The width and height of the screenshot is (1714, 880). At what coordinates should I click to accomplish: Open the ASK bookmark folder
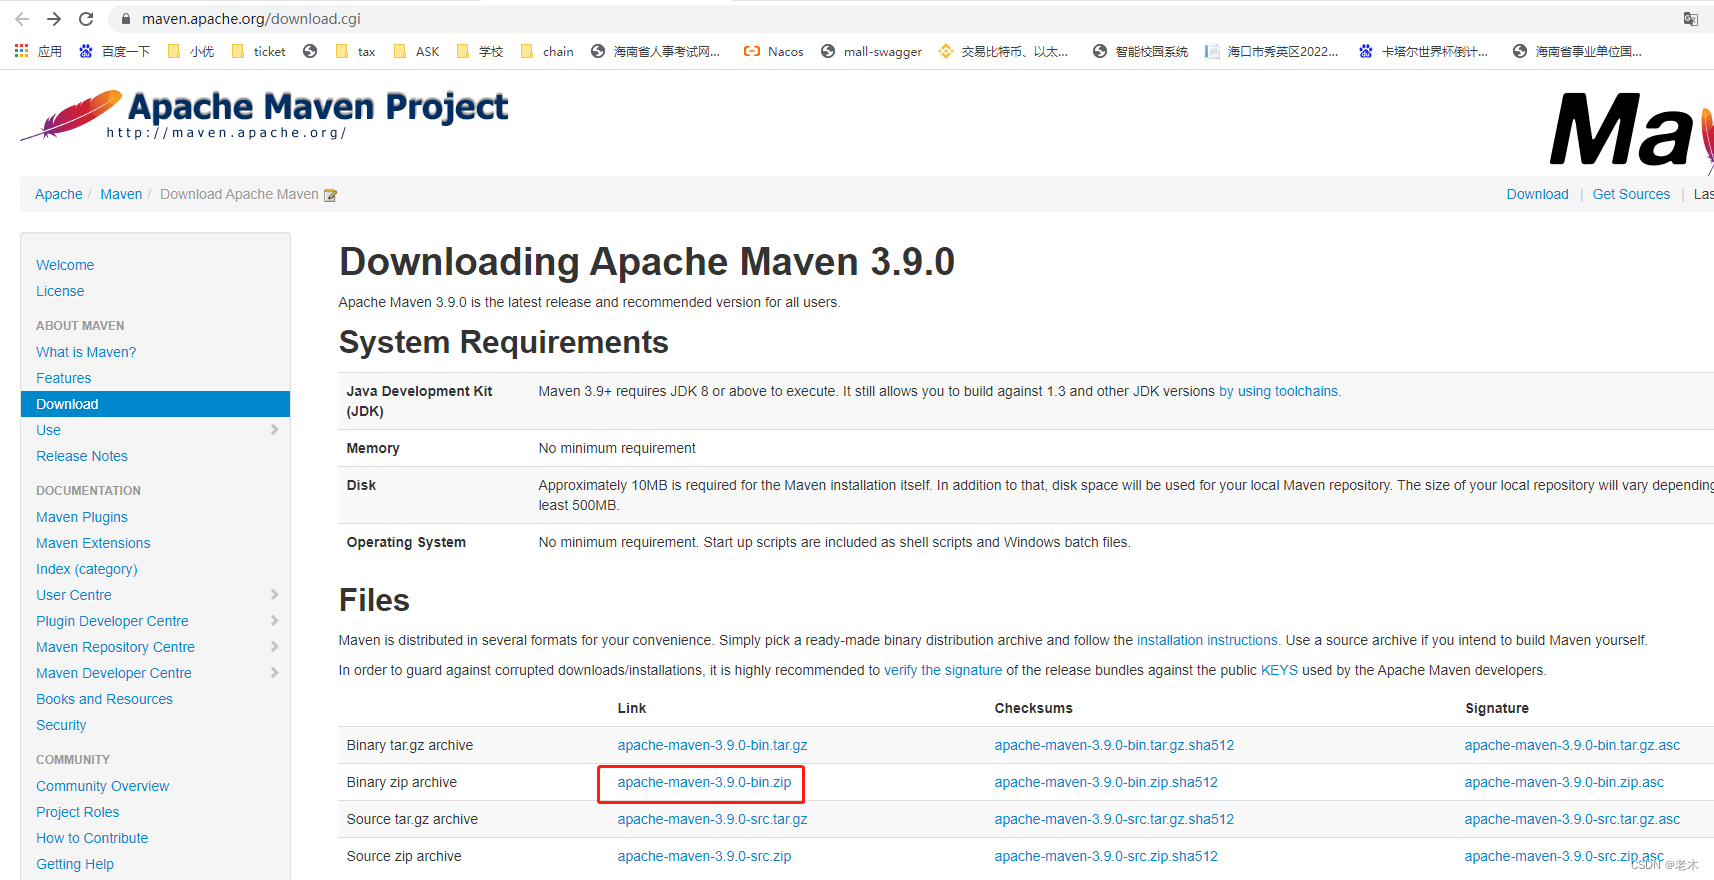coord(416,51)
